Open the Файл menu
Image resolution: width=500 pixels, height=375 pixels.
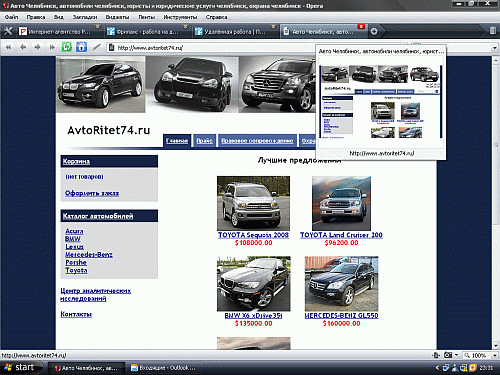click(x=11, y=17)
